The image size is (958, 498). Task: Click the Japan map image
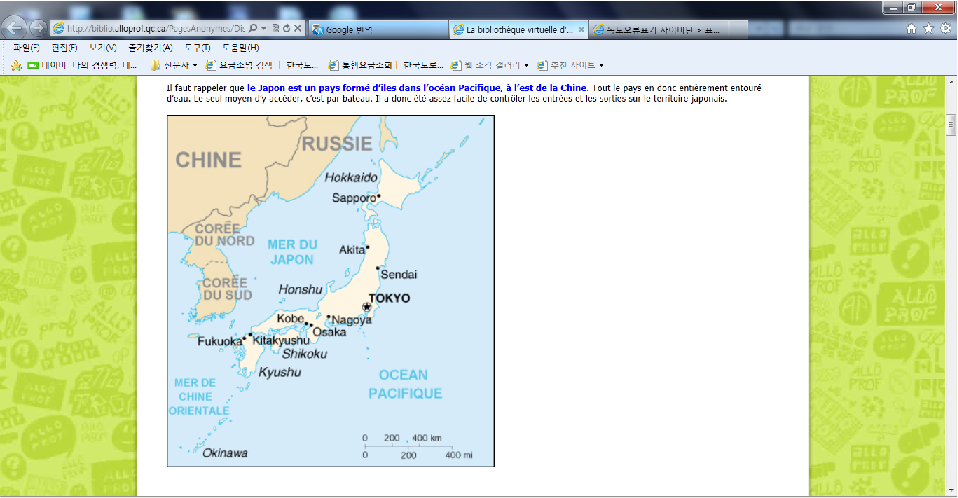[x=331, y=291]
